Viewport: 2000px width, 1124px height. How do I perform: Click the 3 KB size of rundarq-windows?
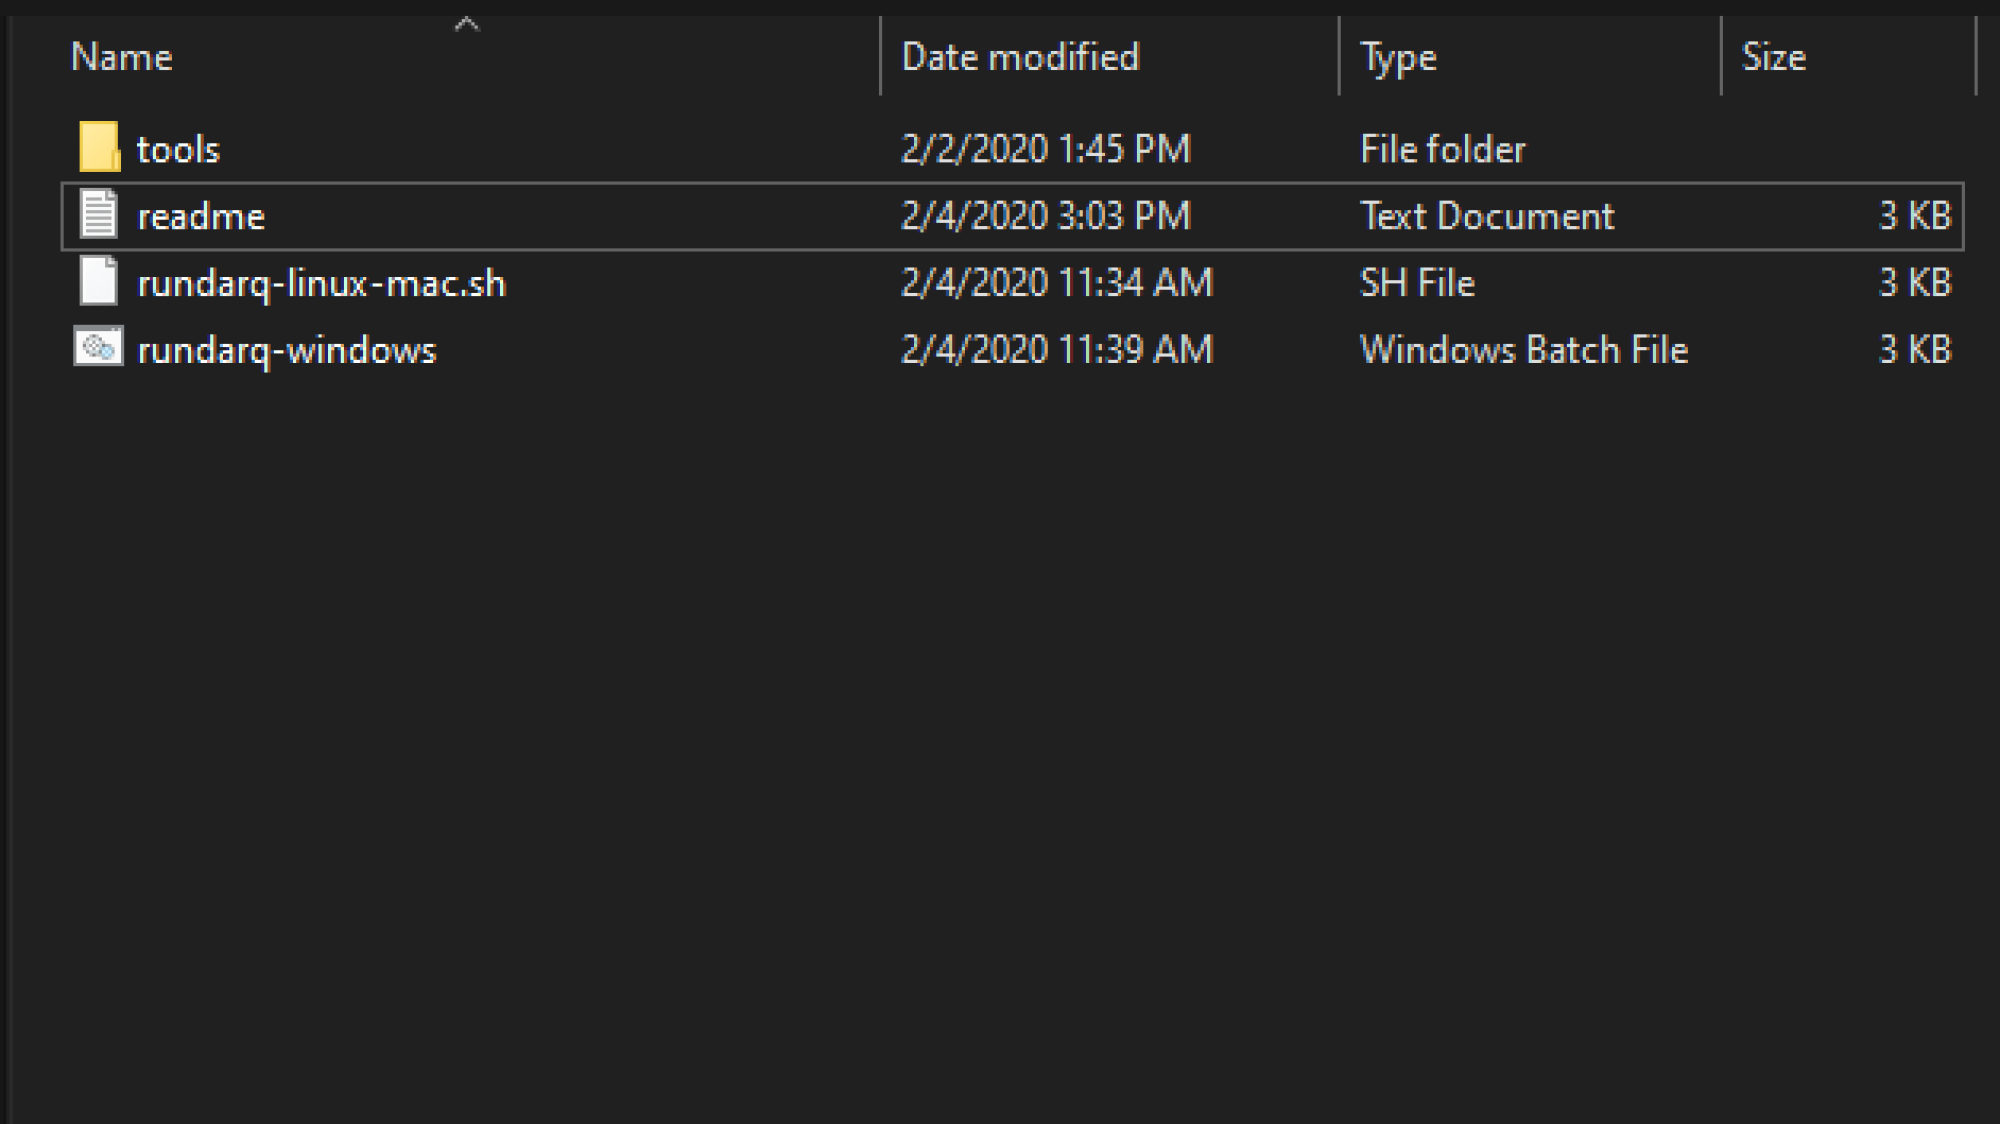point(1915,350)
